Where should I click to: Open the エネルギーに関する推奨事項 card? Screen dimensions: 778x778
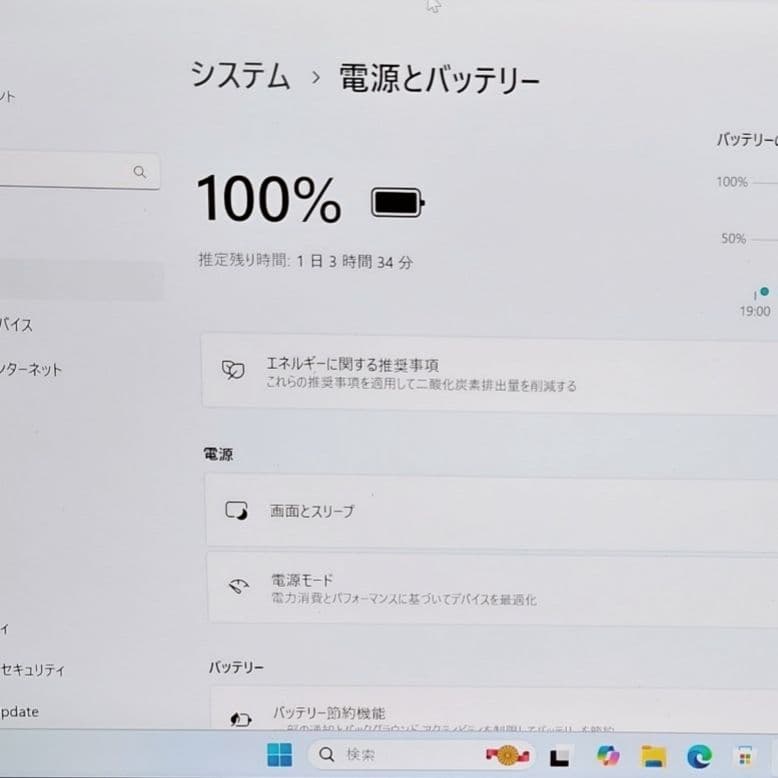point(490,373)
